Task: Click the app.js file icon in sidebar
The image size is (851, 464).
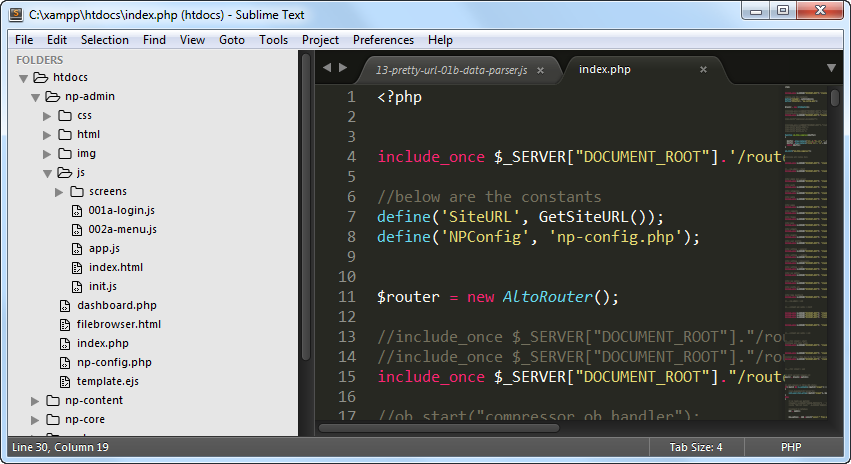Action: (x=78, y=248)
